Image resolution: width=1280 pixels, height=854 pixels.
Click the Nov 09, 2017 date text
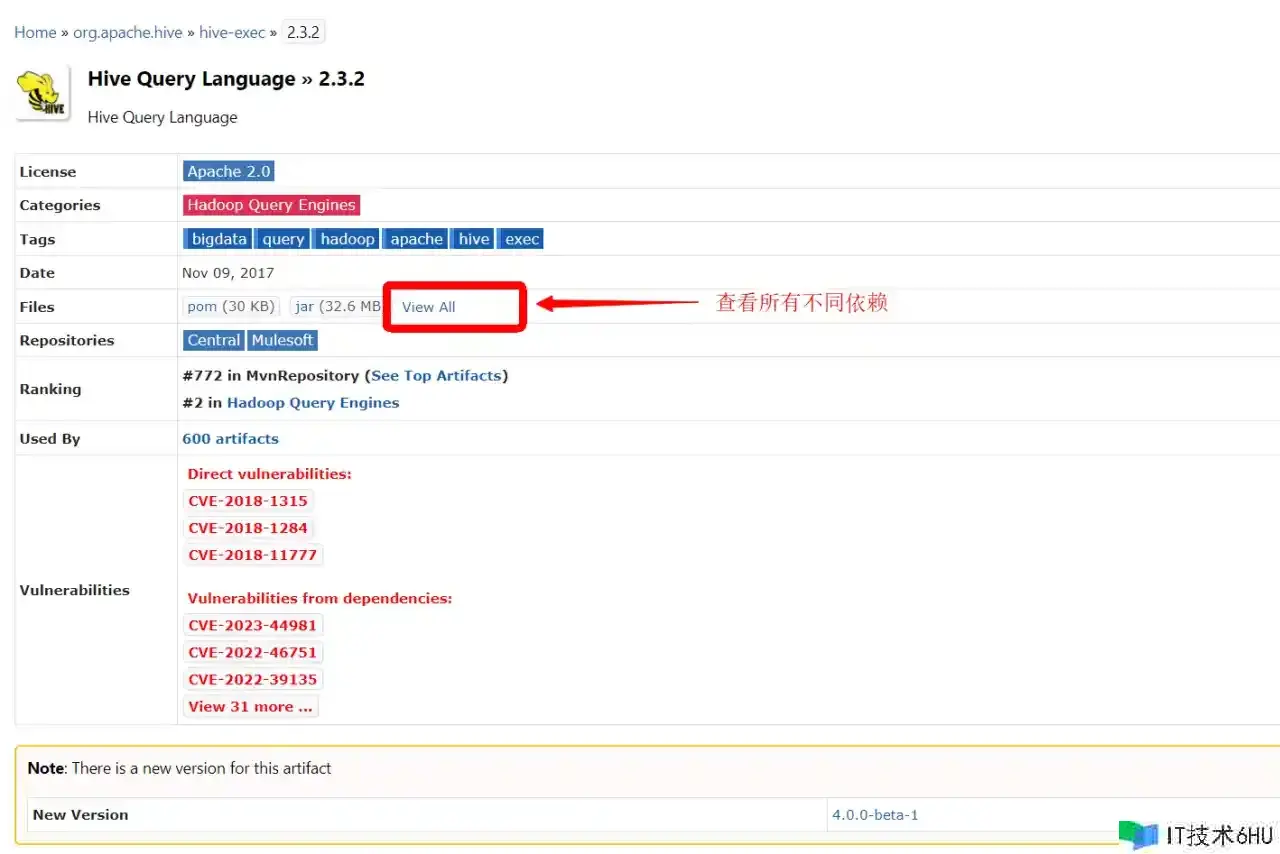(x=228, y=272)
